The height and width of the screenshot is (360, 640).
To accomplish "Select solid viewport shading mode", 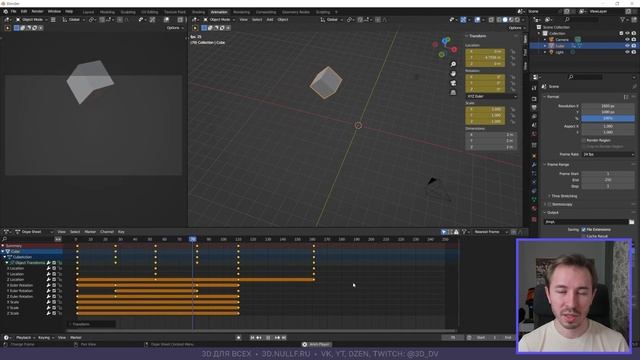I will tap(505, 19).
